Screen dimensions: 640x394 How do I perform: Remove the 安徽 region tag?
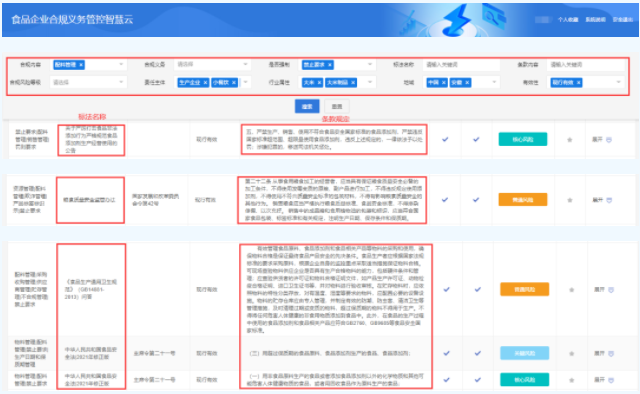[x=467, y=82]
